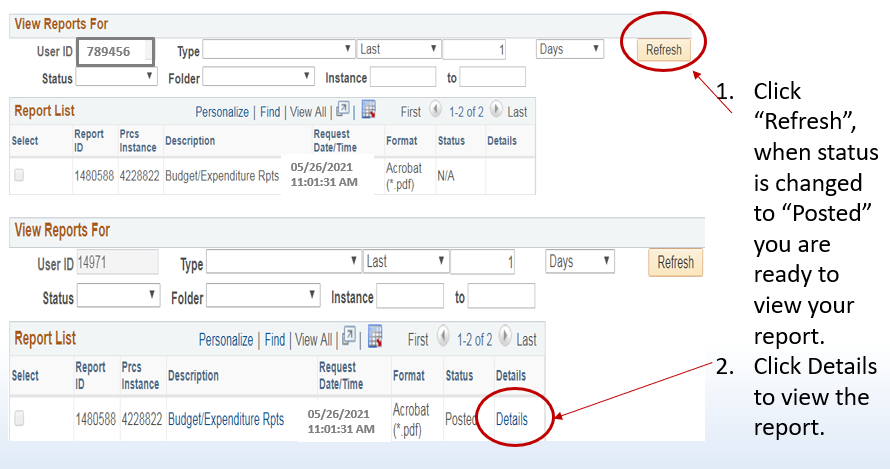Open the Details link for the Posted report
This screenshot has width=890, height=469.
coord(511,419)
